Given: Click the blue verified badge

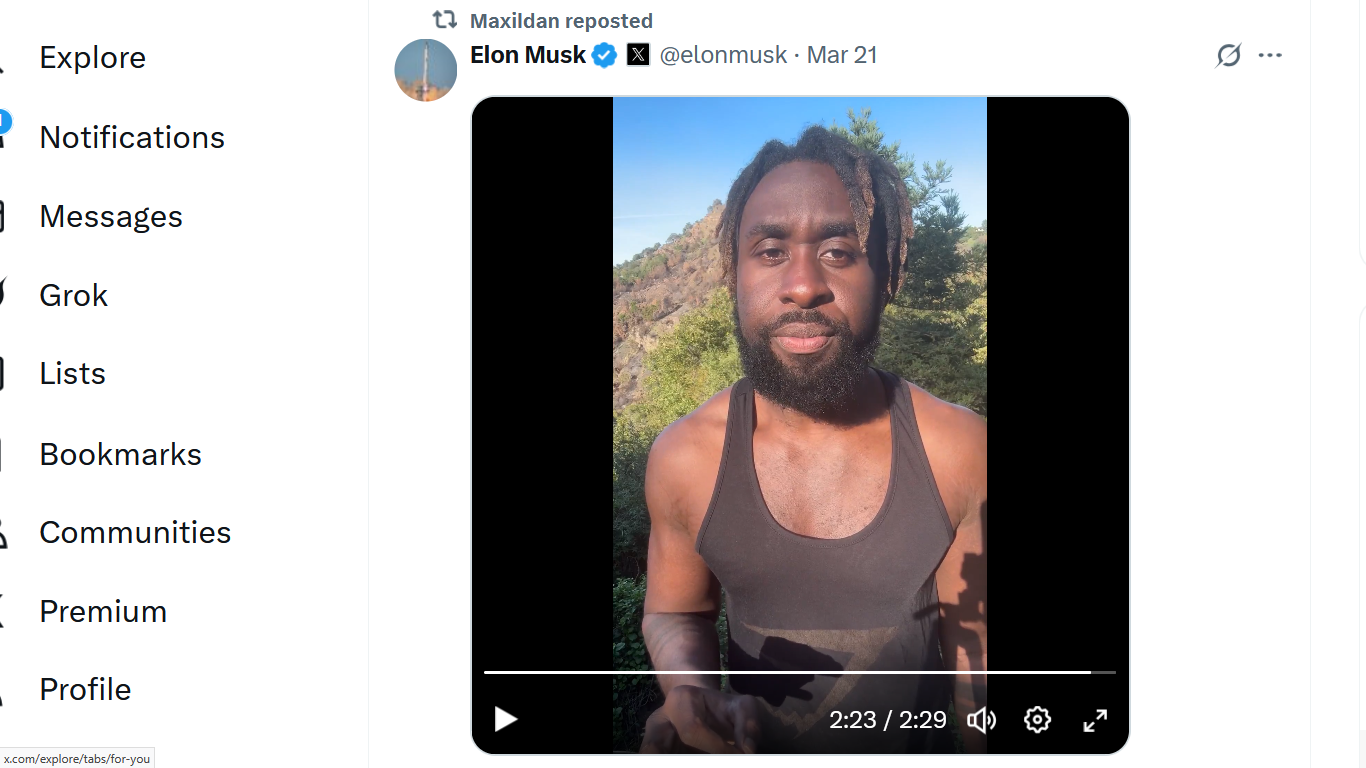Looking at the screenshot, I should pyautogui.click(x=605, y=56).
